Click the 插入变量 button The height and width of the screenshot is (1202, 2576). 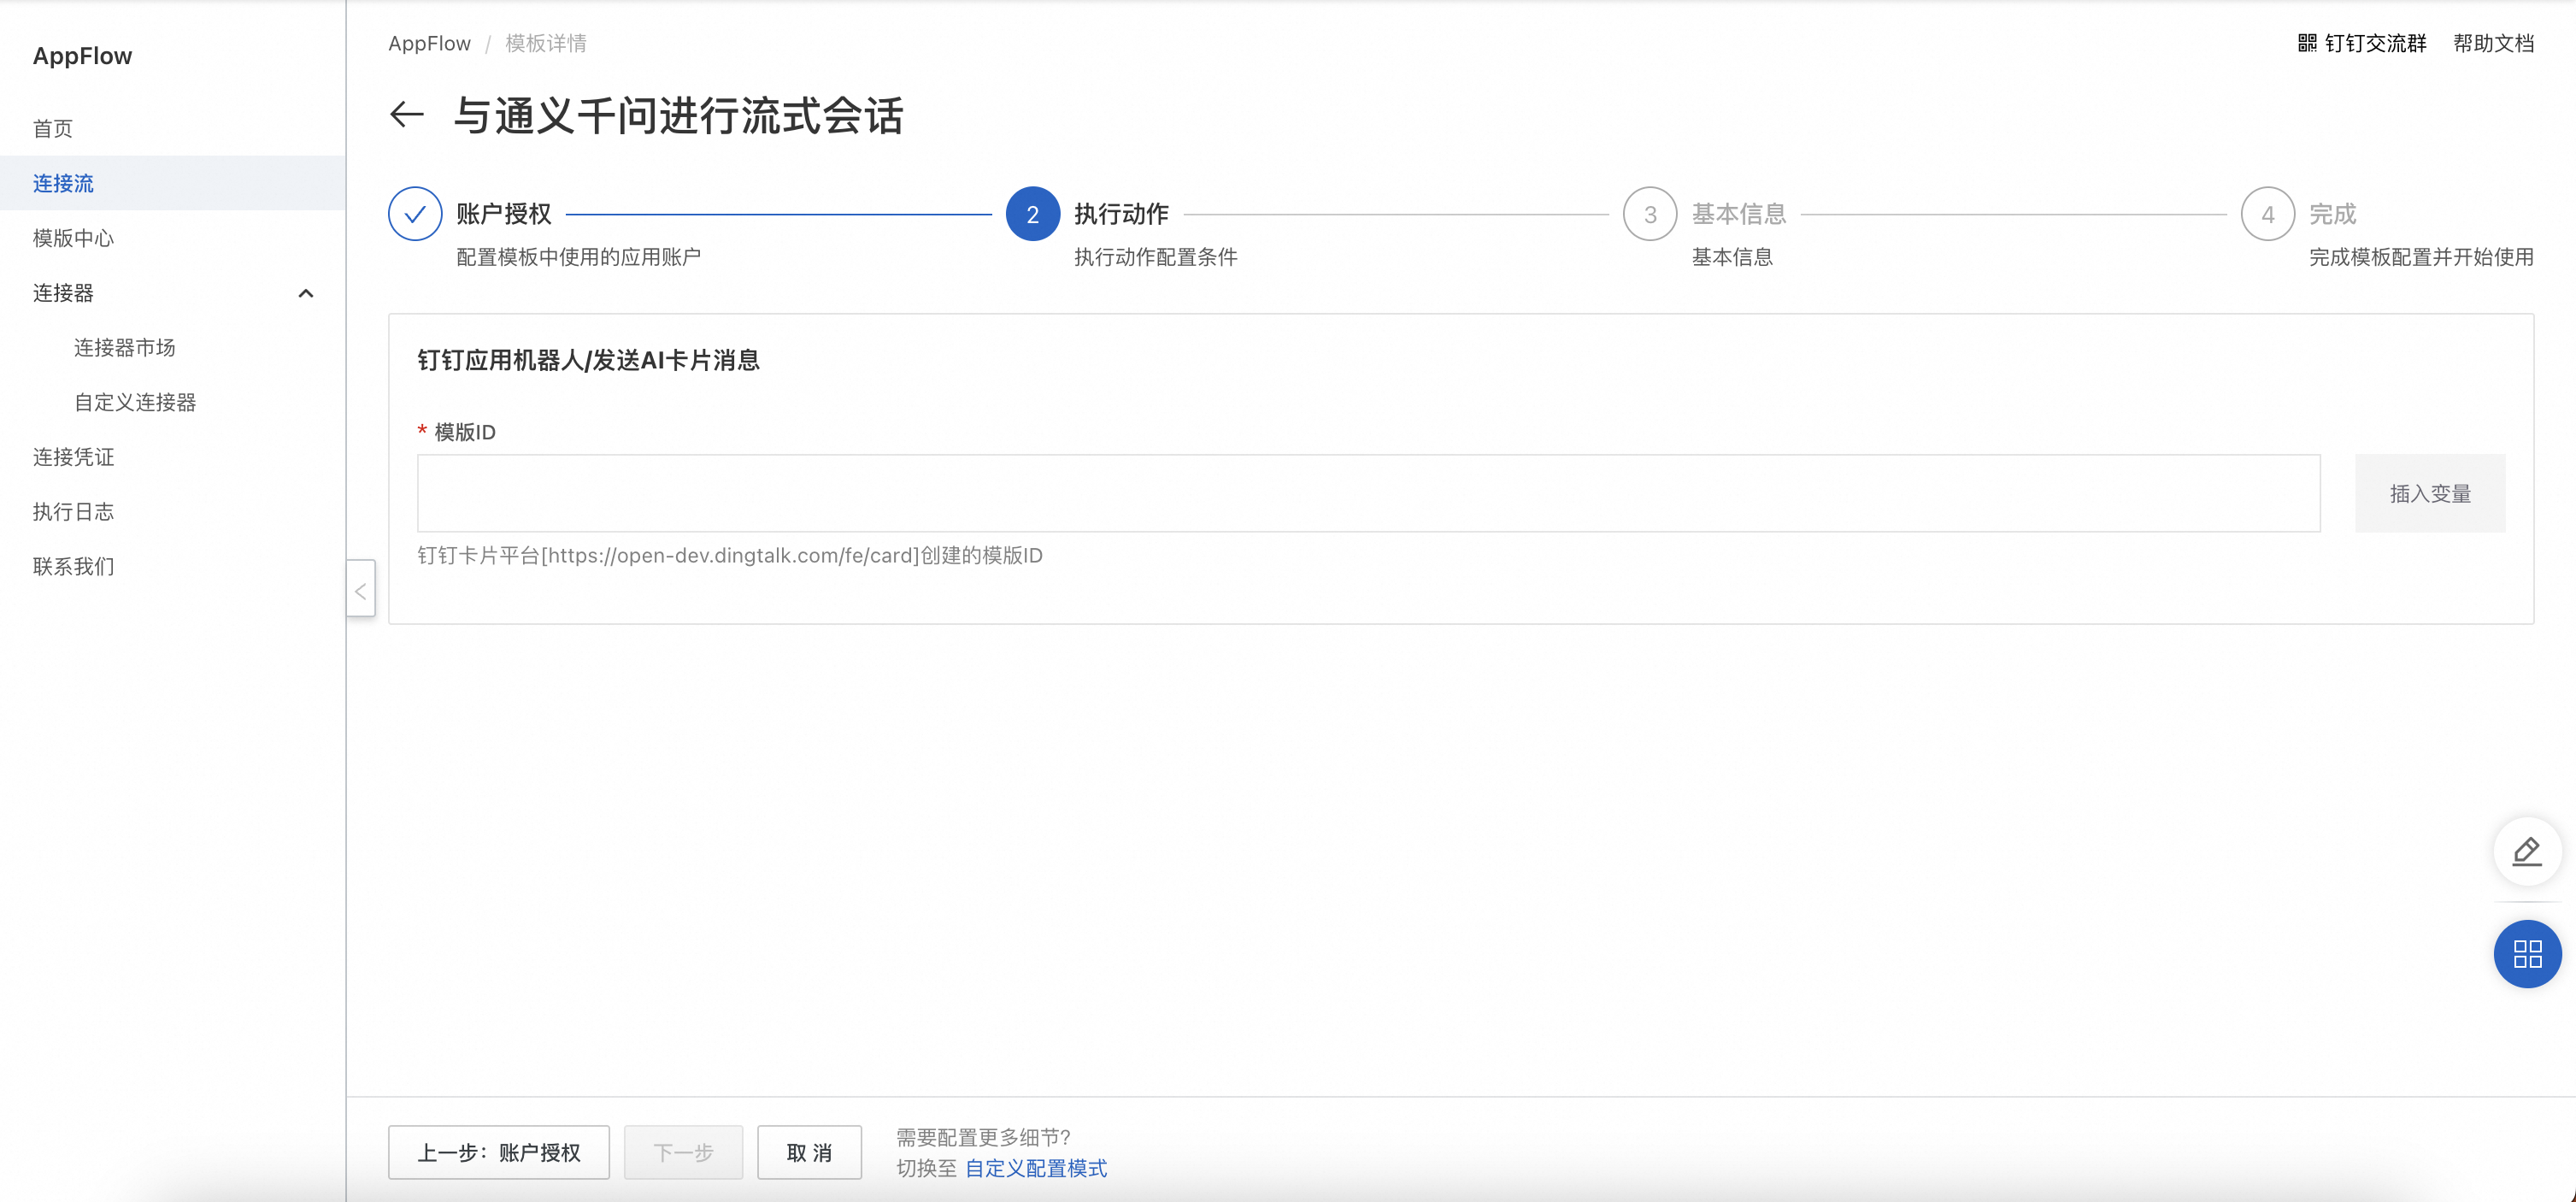click(x=2429, y=494)
